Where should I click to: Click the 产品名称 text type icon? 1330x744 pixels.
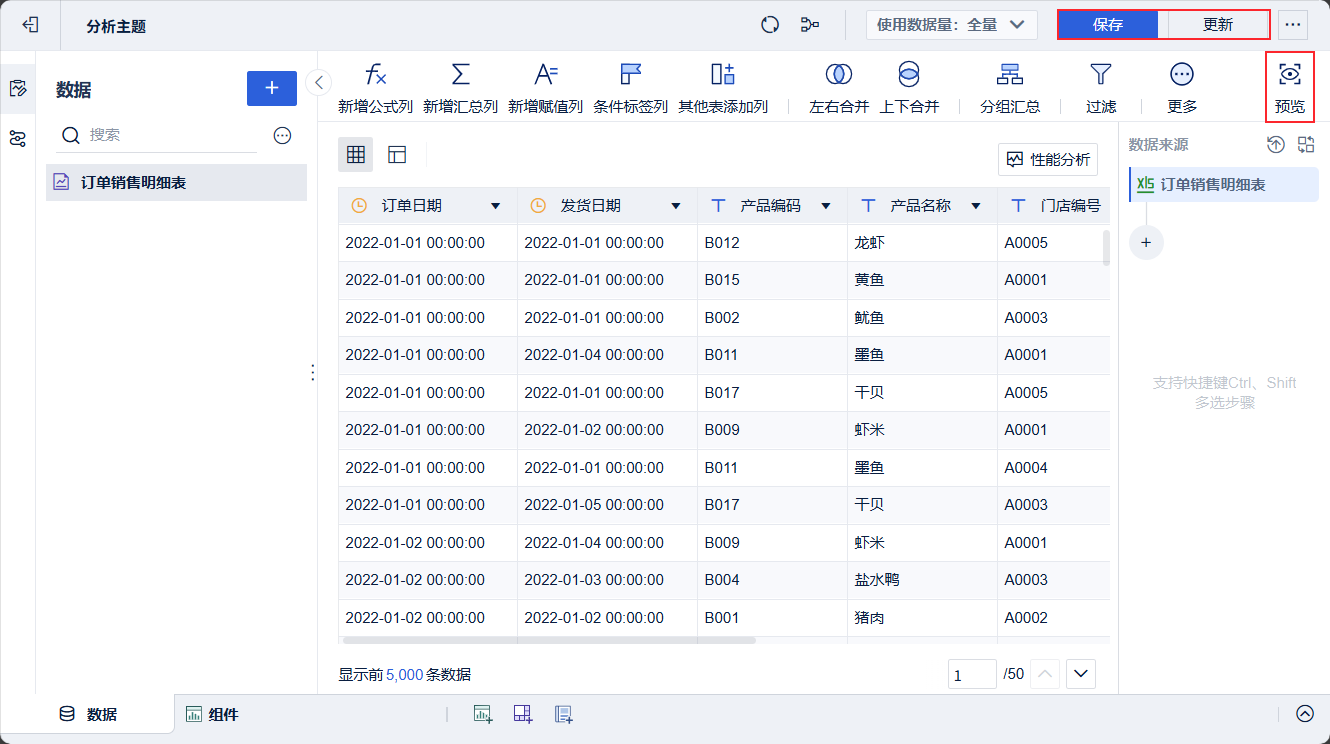[868, 206]
